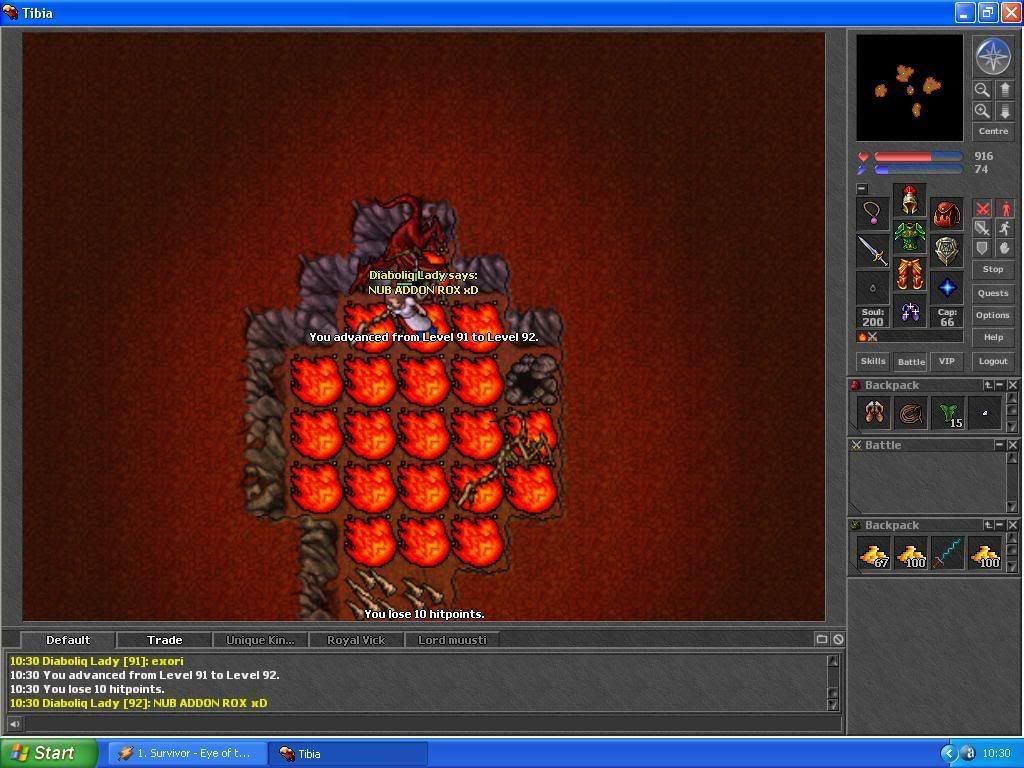Pick the rope in first Backpack
1024x768 pixels.
click(911, 413)
